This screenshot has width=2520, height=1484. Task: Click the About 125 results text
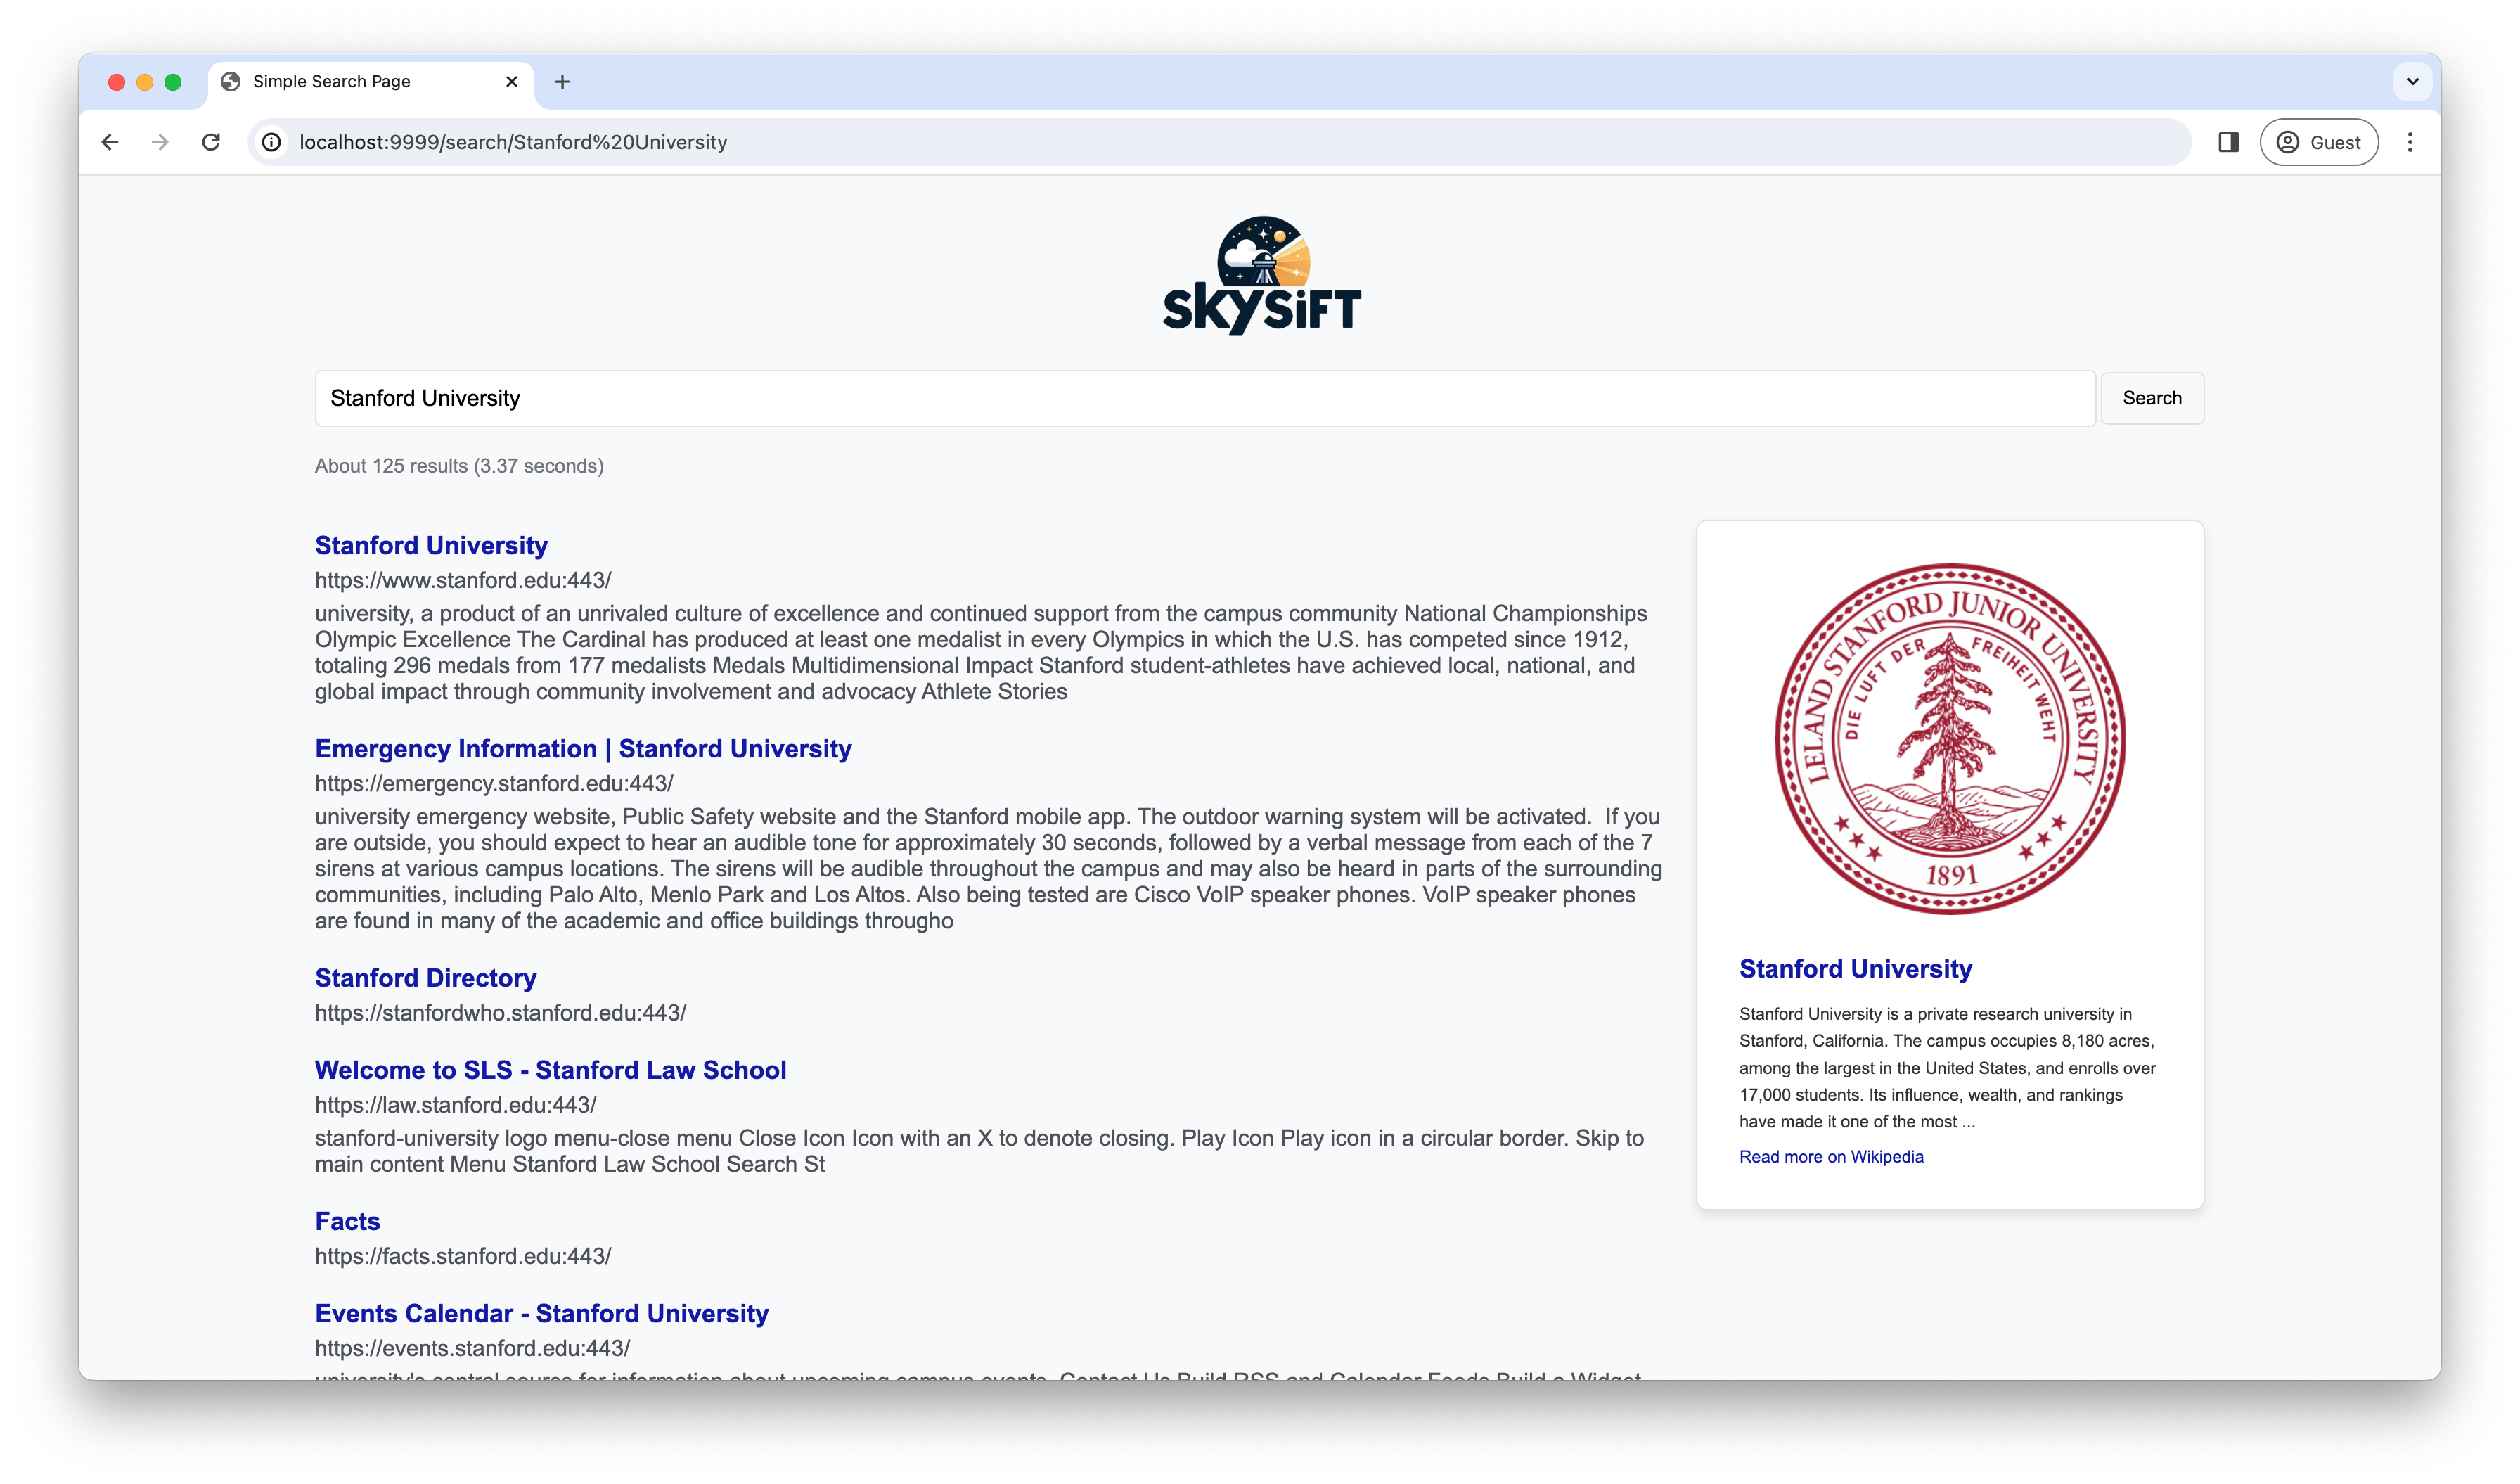(x=459, y=466)
